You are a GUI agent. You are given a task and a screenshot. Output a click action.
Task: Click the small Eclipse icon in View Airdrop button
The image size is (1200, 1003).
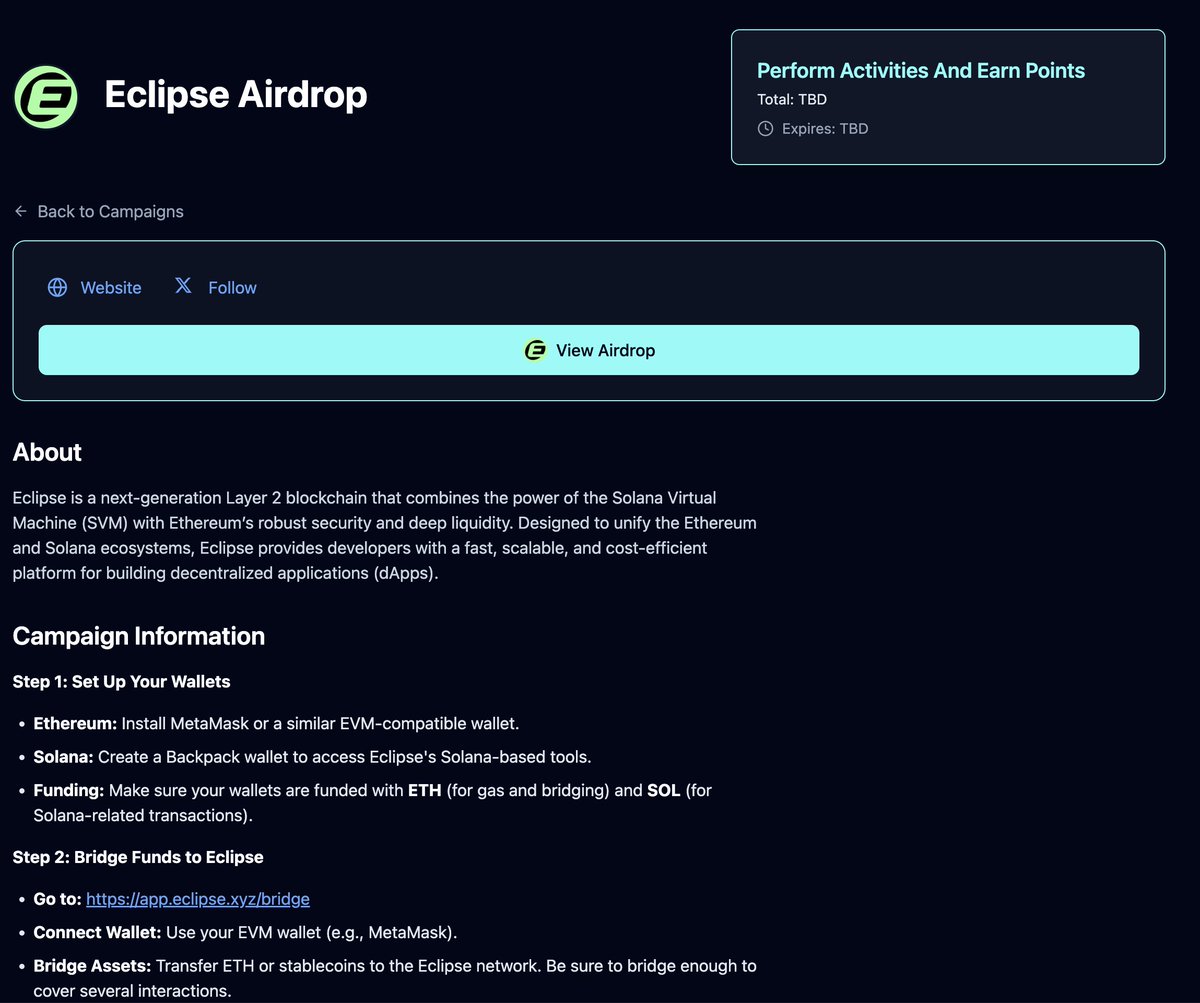coord(535,350)
